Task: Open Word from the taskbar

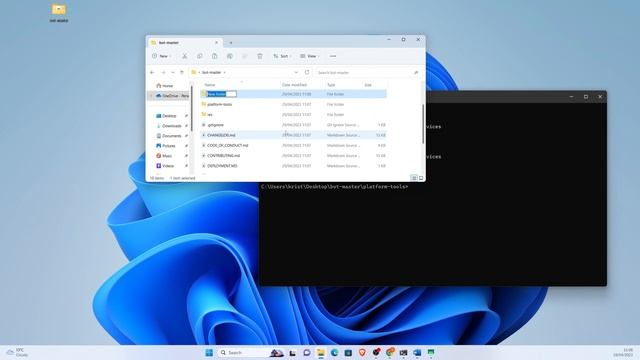Action: (x=417, y=353)
